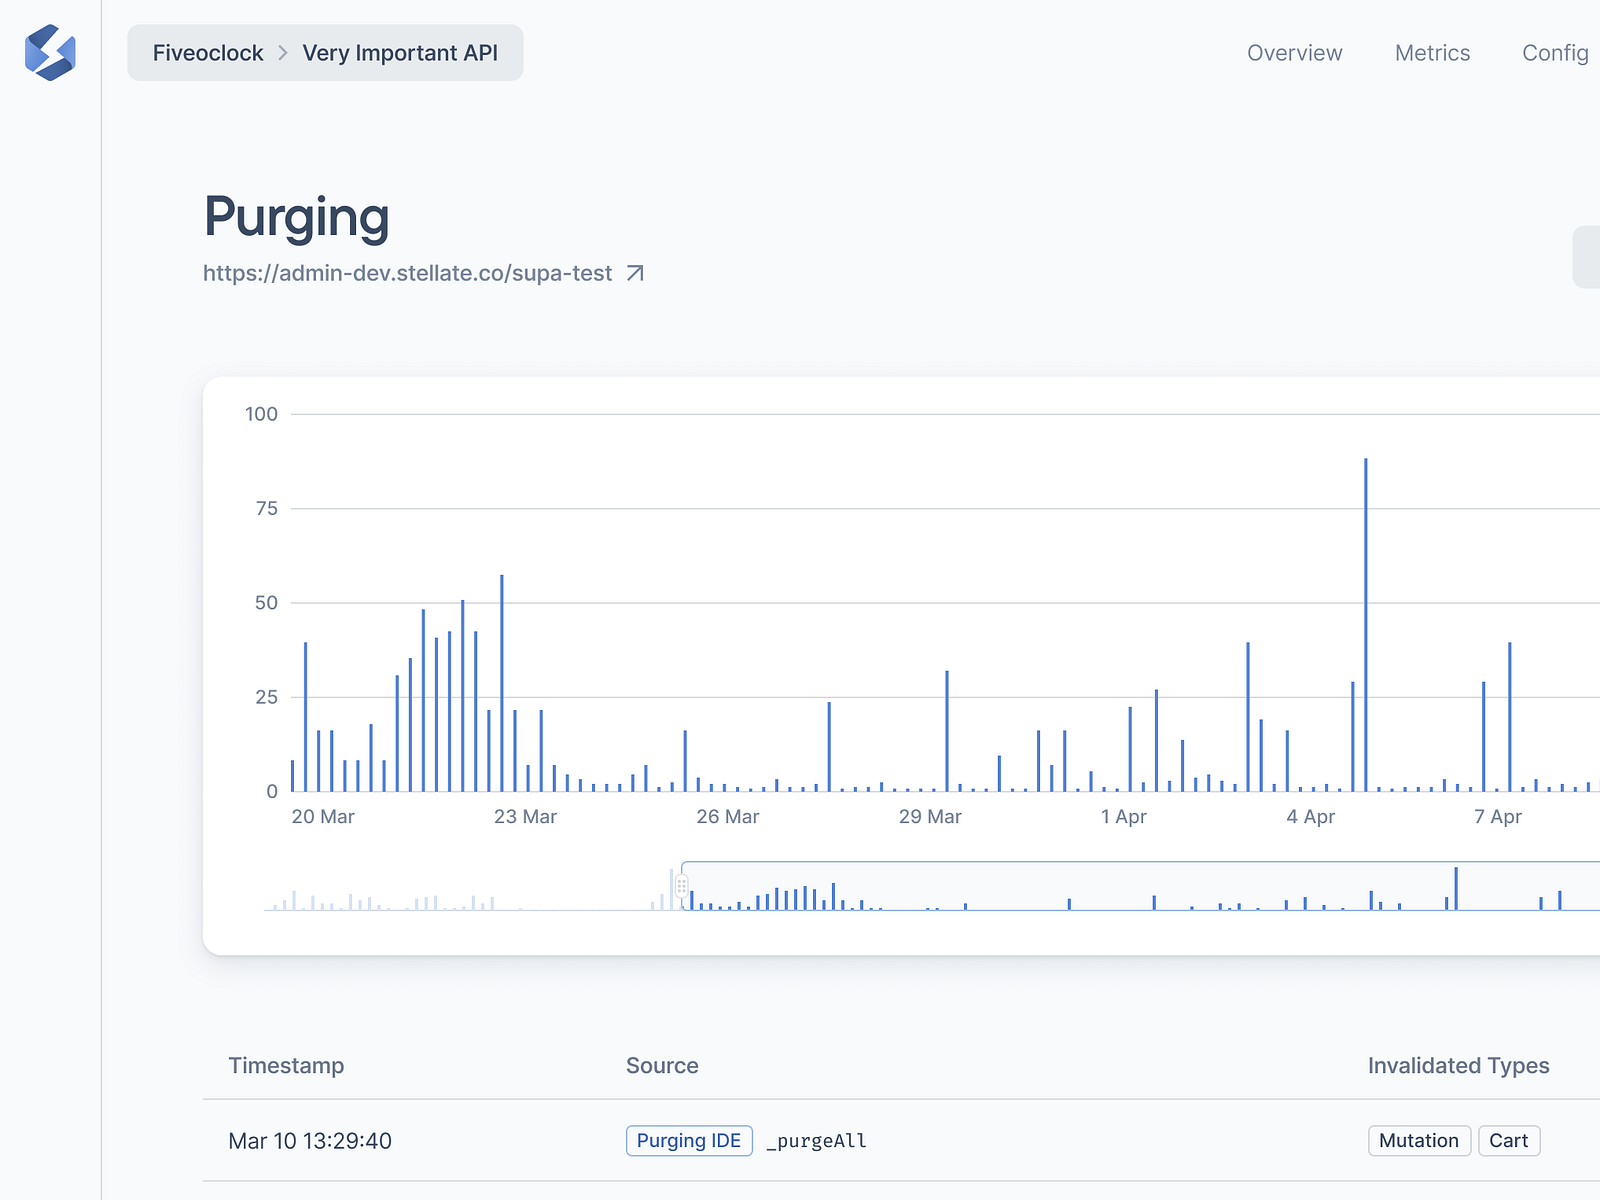
Task: Click the 25 y-axis label
Action: tap(267, 697)
